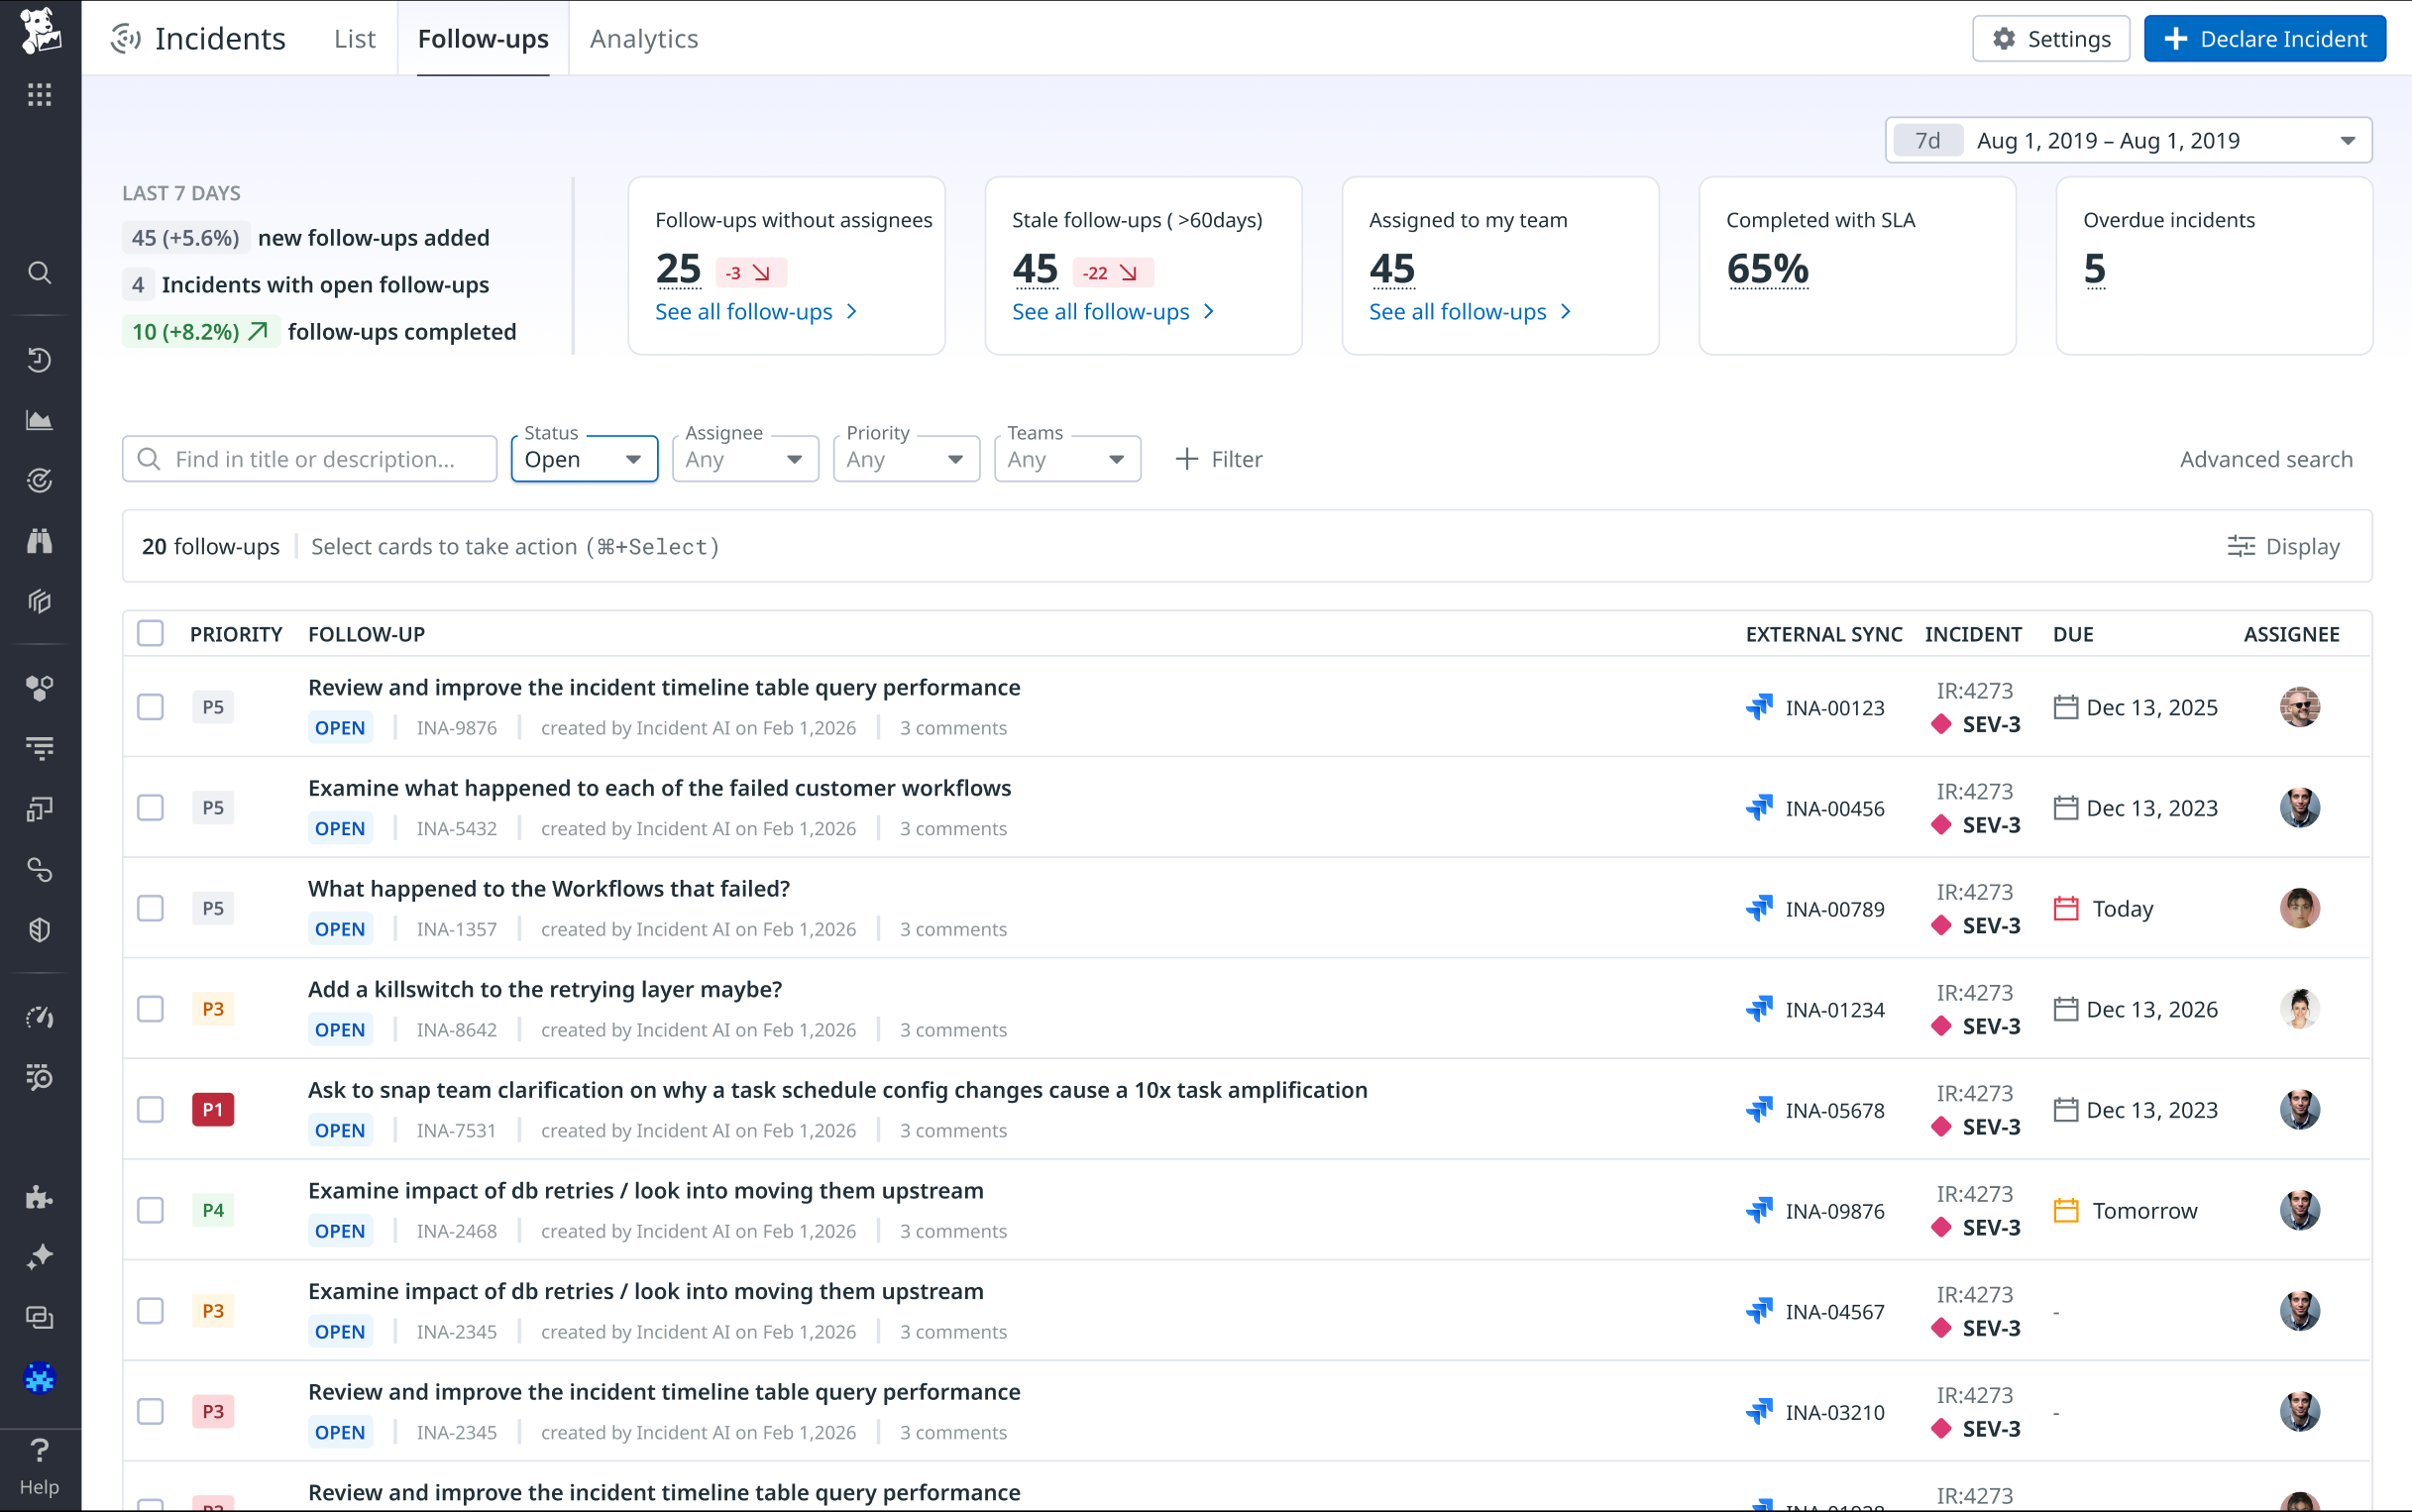Open the speedometer gauge icon in sidebar
Screen dimensions: 2412x1512
coord(40,1017)
